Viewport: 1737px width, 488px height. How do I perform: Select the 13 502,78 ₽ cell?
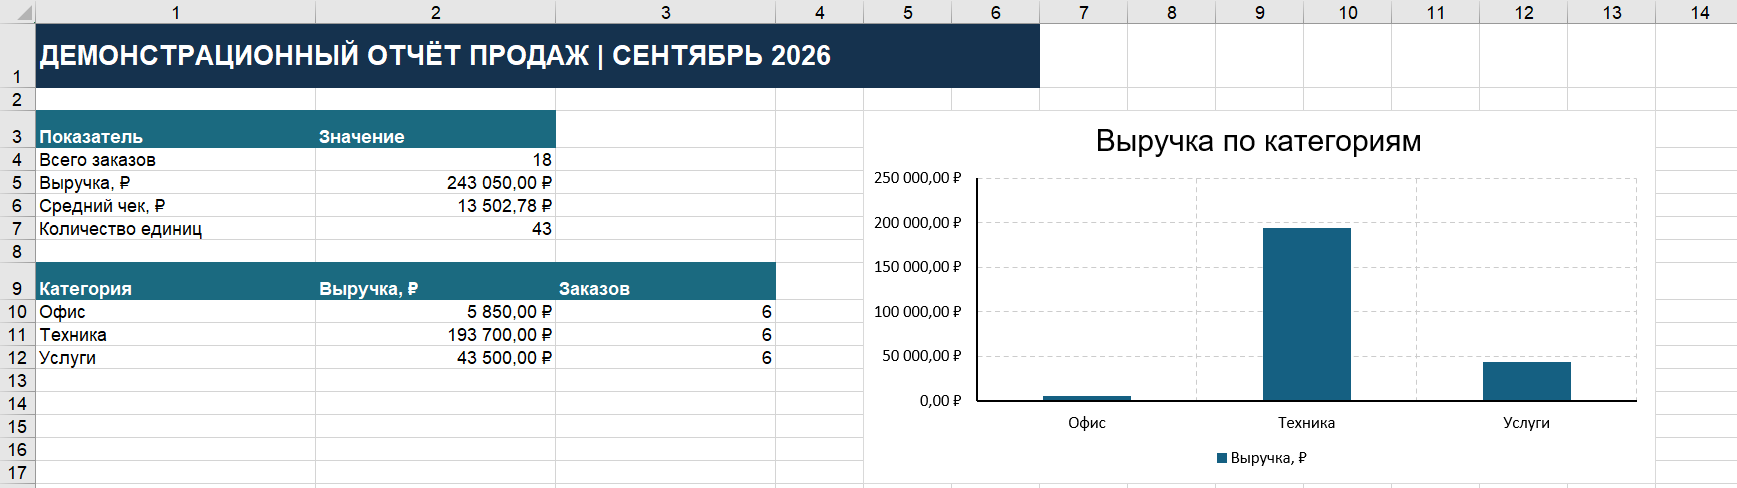tap(436, 206)
